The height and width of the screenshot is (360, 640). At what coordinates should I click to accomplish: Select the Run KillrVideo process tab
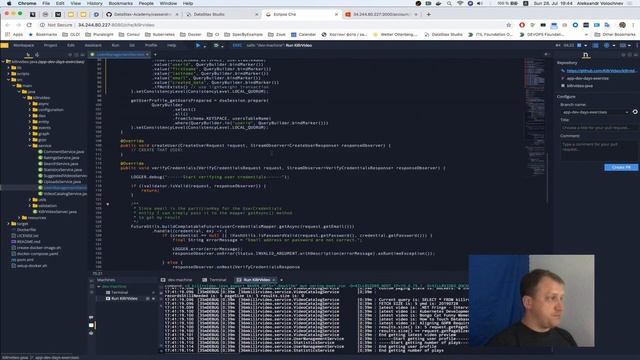(x=257, y=280)
